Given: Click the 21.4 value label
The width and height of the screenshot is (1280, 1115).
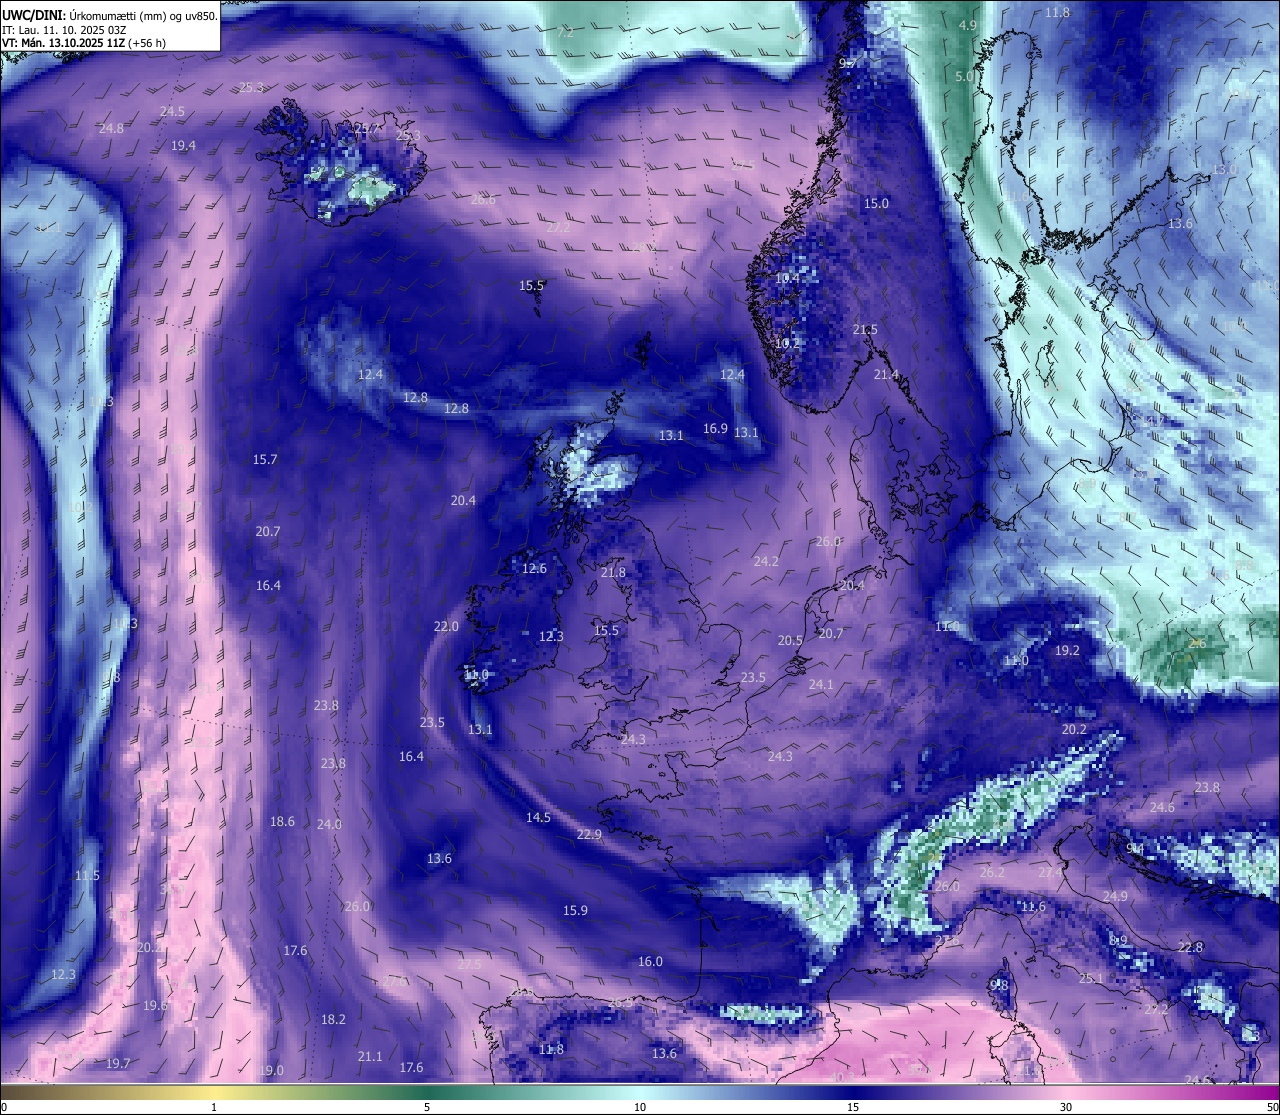Looking at the screenshot, I should (x=886, y=374).
